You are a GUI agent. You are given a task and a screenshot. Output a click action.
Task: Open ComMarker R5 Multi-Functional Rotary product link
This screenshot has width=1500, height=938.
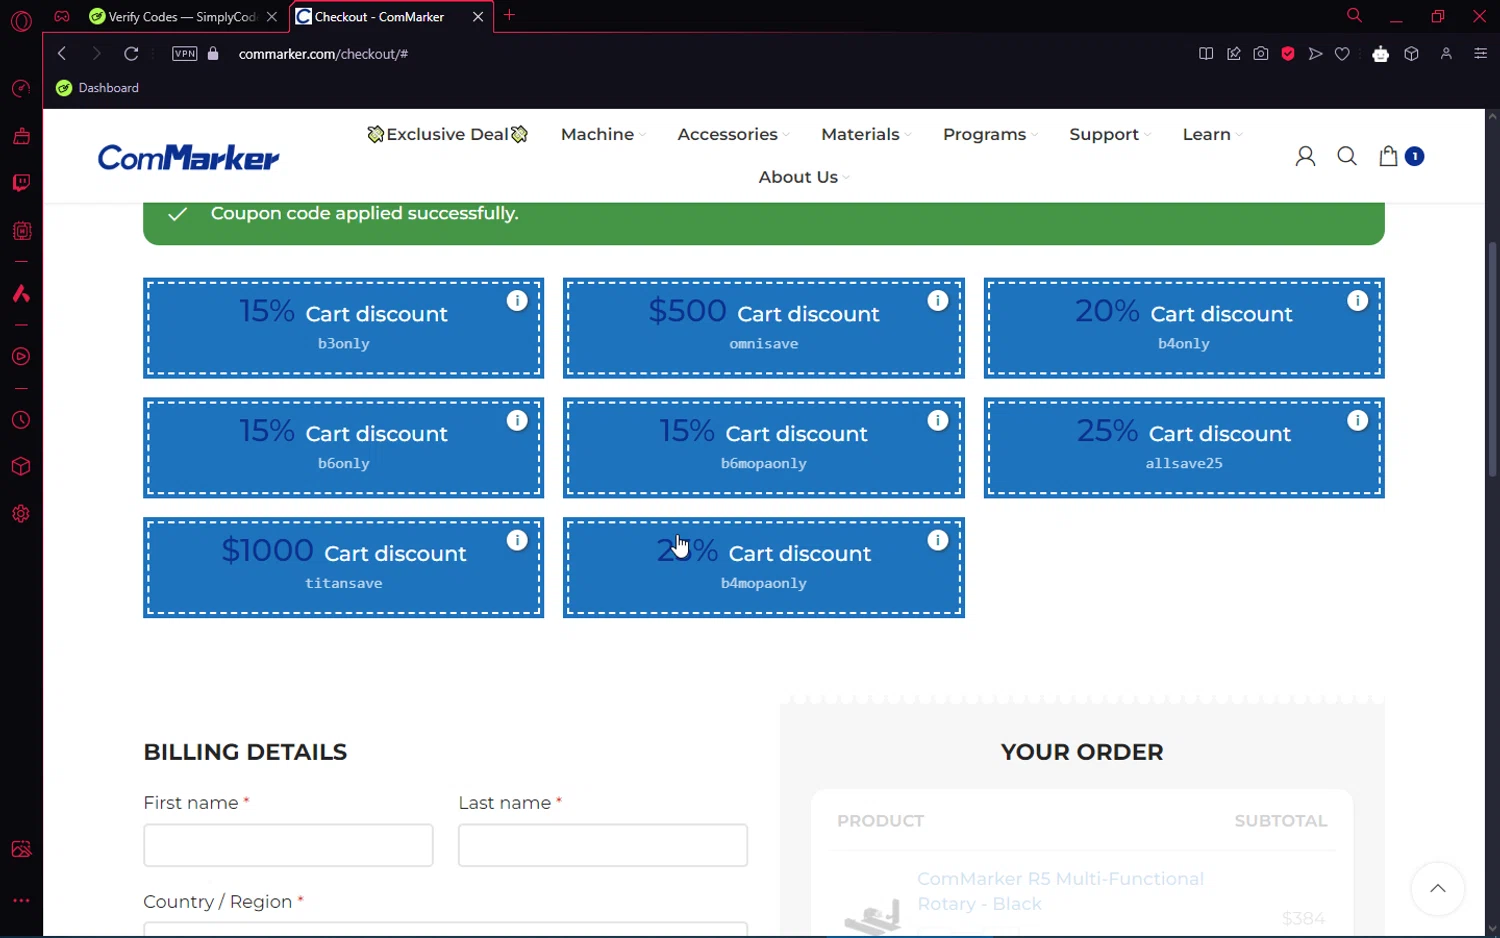click(1060, 891)
